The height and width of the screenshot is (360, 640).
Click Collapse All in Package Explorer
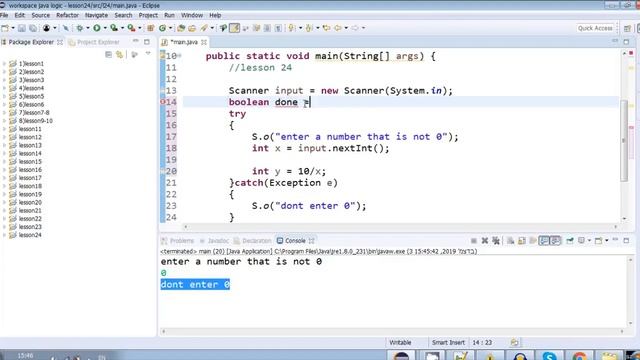click(x=108, y=54)
